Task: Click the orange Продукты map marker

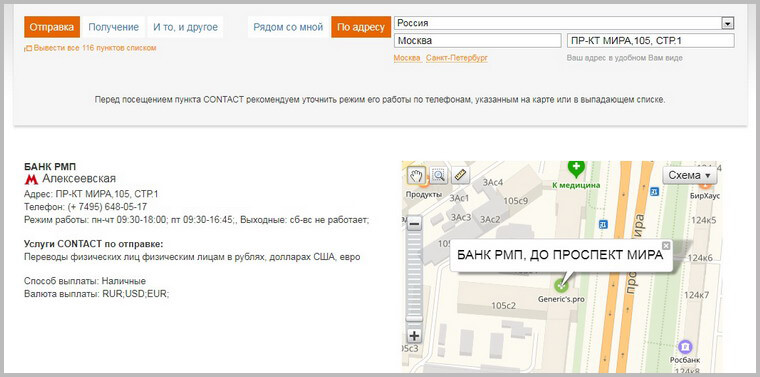Action: click(424, 183)
